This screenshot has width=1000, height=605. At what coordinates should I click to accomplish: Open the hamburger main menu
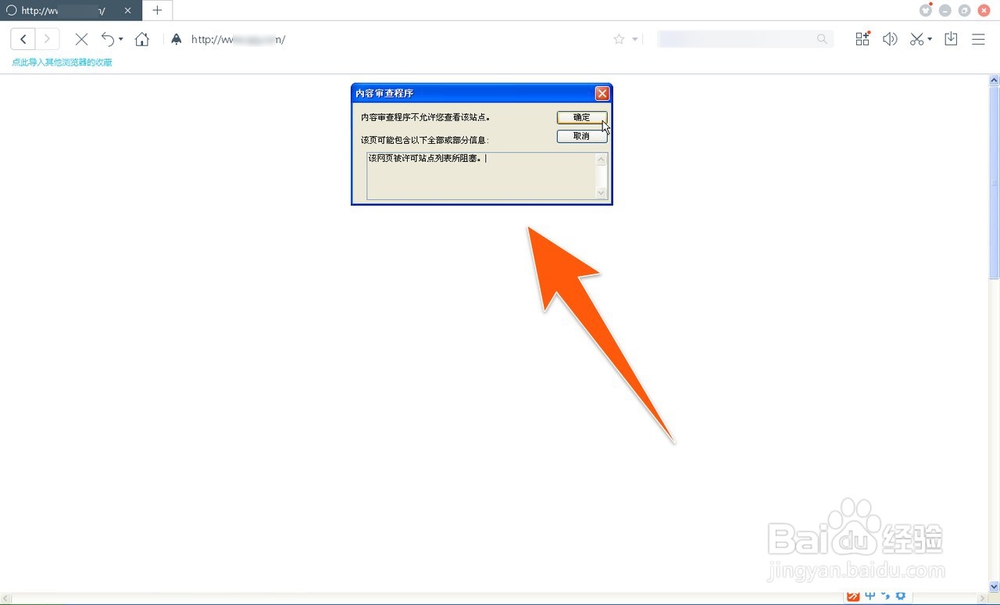(x=978, y=40)
